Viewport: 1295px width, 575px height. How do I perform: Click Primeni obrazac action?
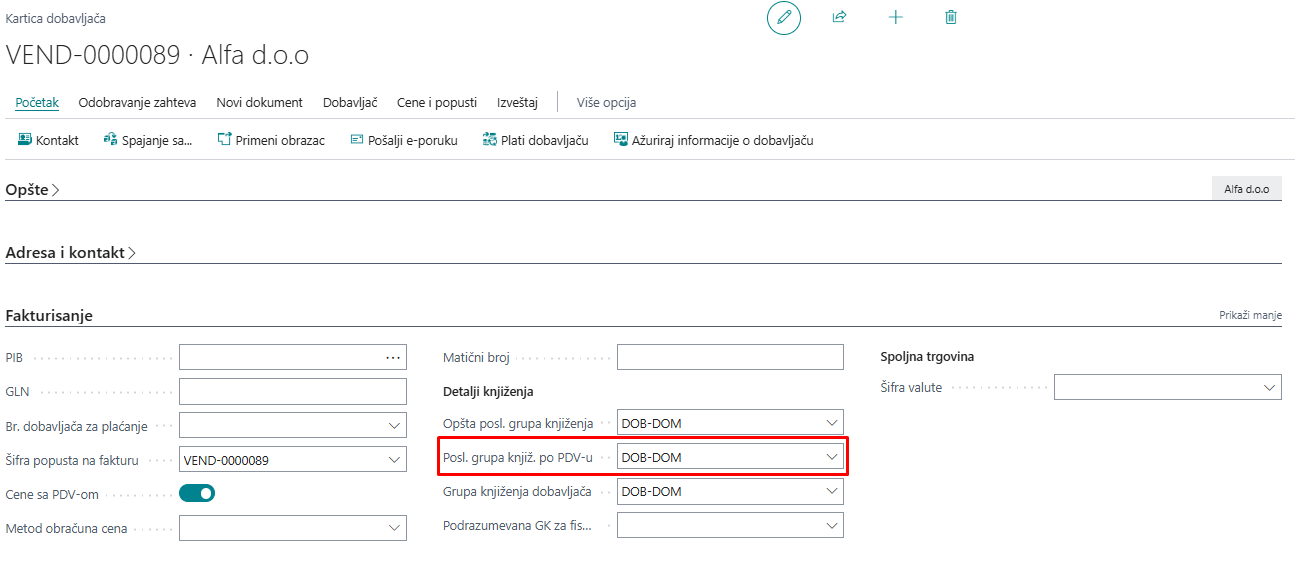271,140
